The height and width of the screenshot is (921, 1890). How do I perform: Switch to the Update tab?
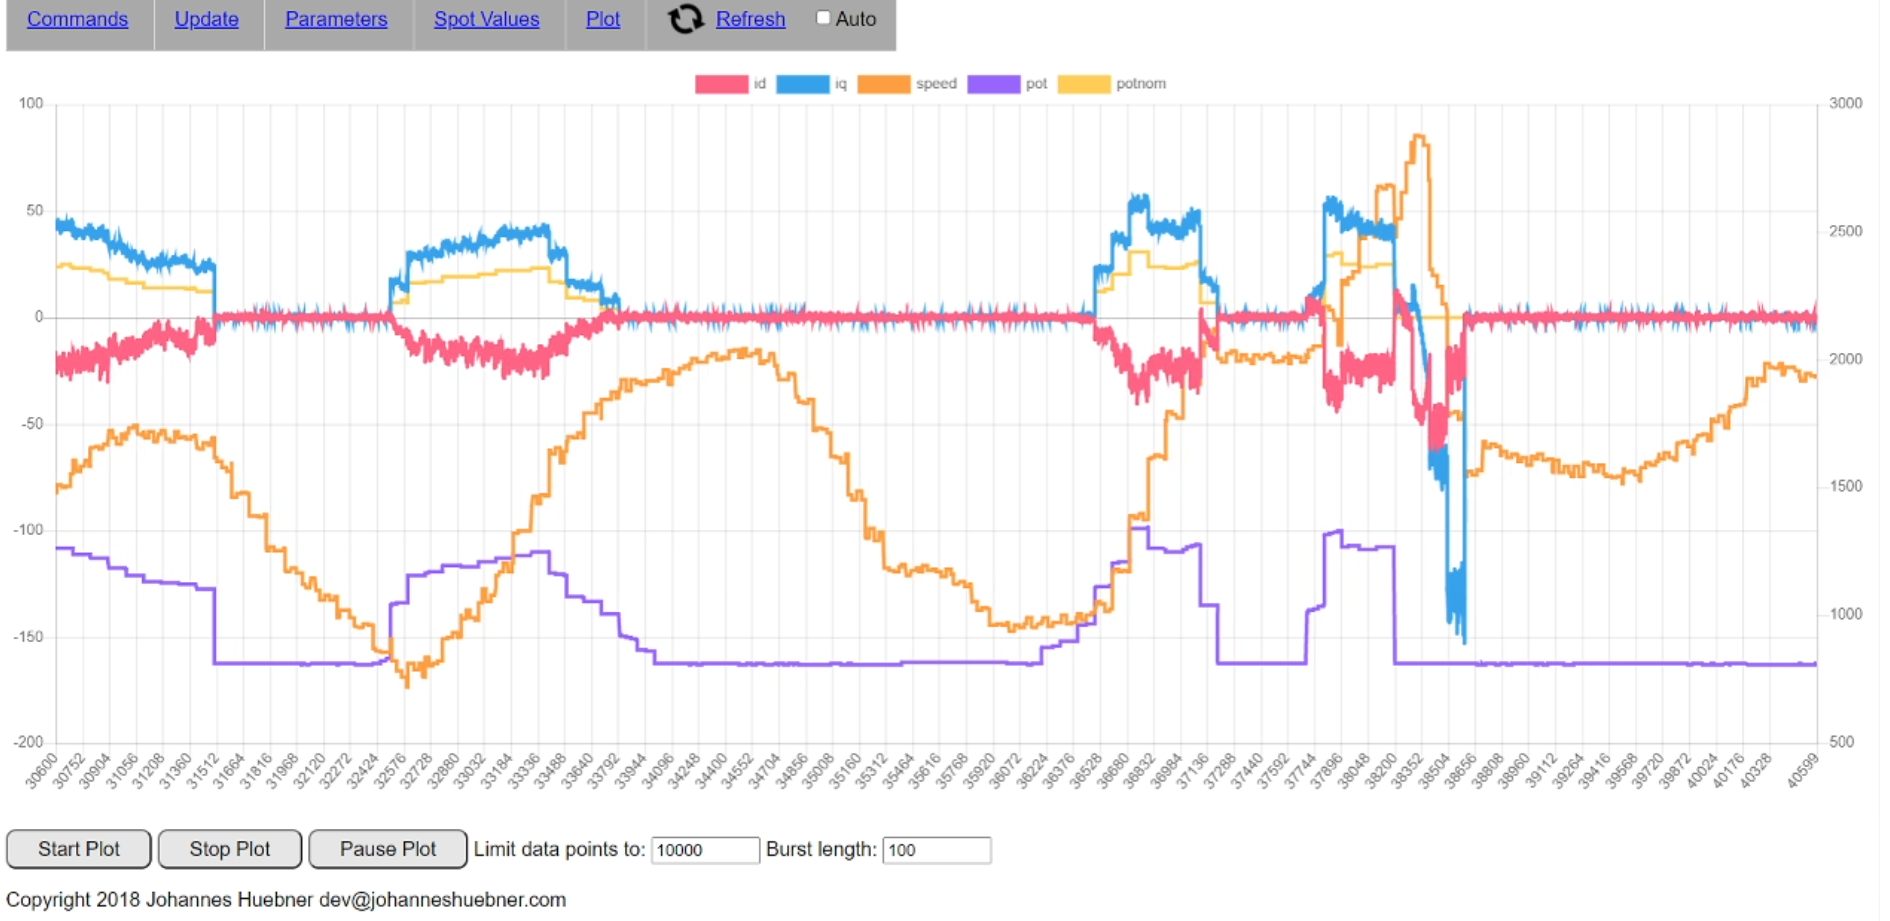tap(206, 19)
